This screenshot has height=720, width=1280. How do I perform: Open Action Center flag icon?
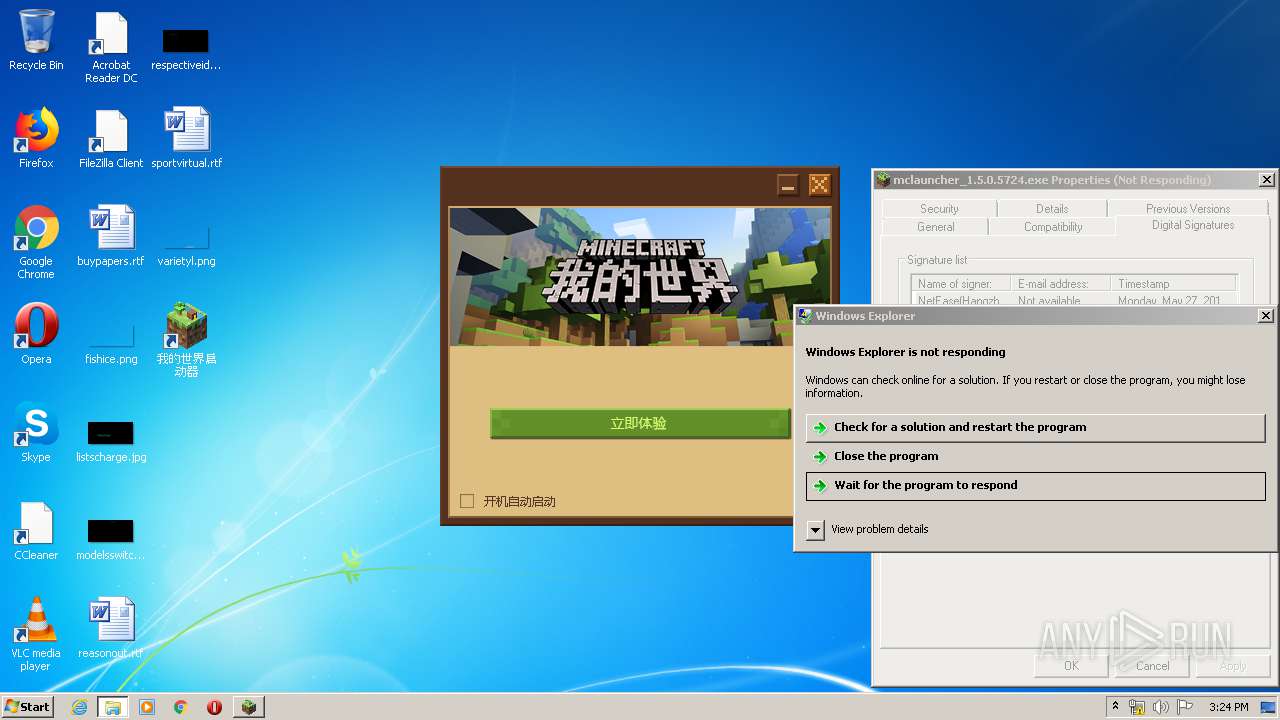pos(1183,707)
